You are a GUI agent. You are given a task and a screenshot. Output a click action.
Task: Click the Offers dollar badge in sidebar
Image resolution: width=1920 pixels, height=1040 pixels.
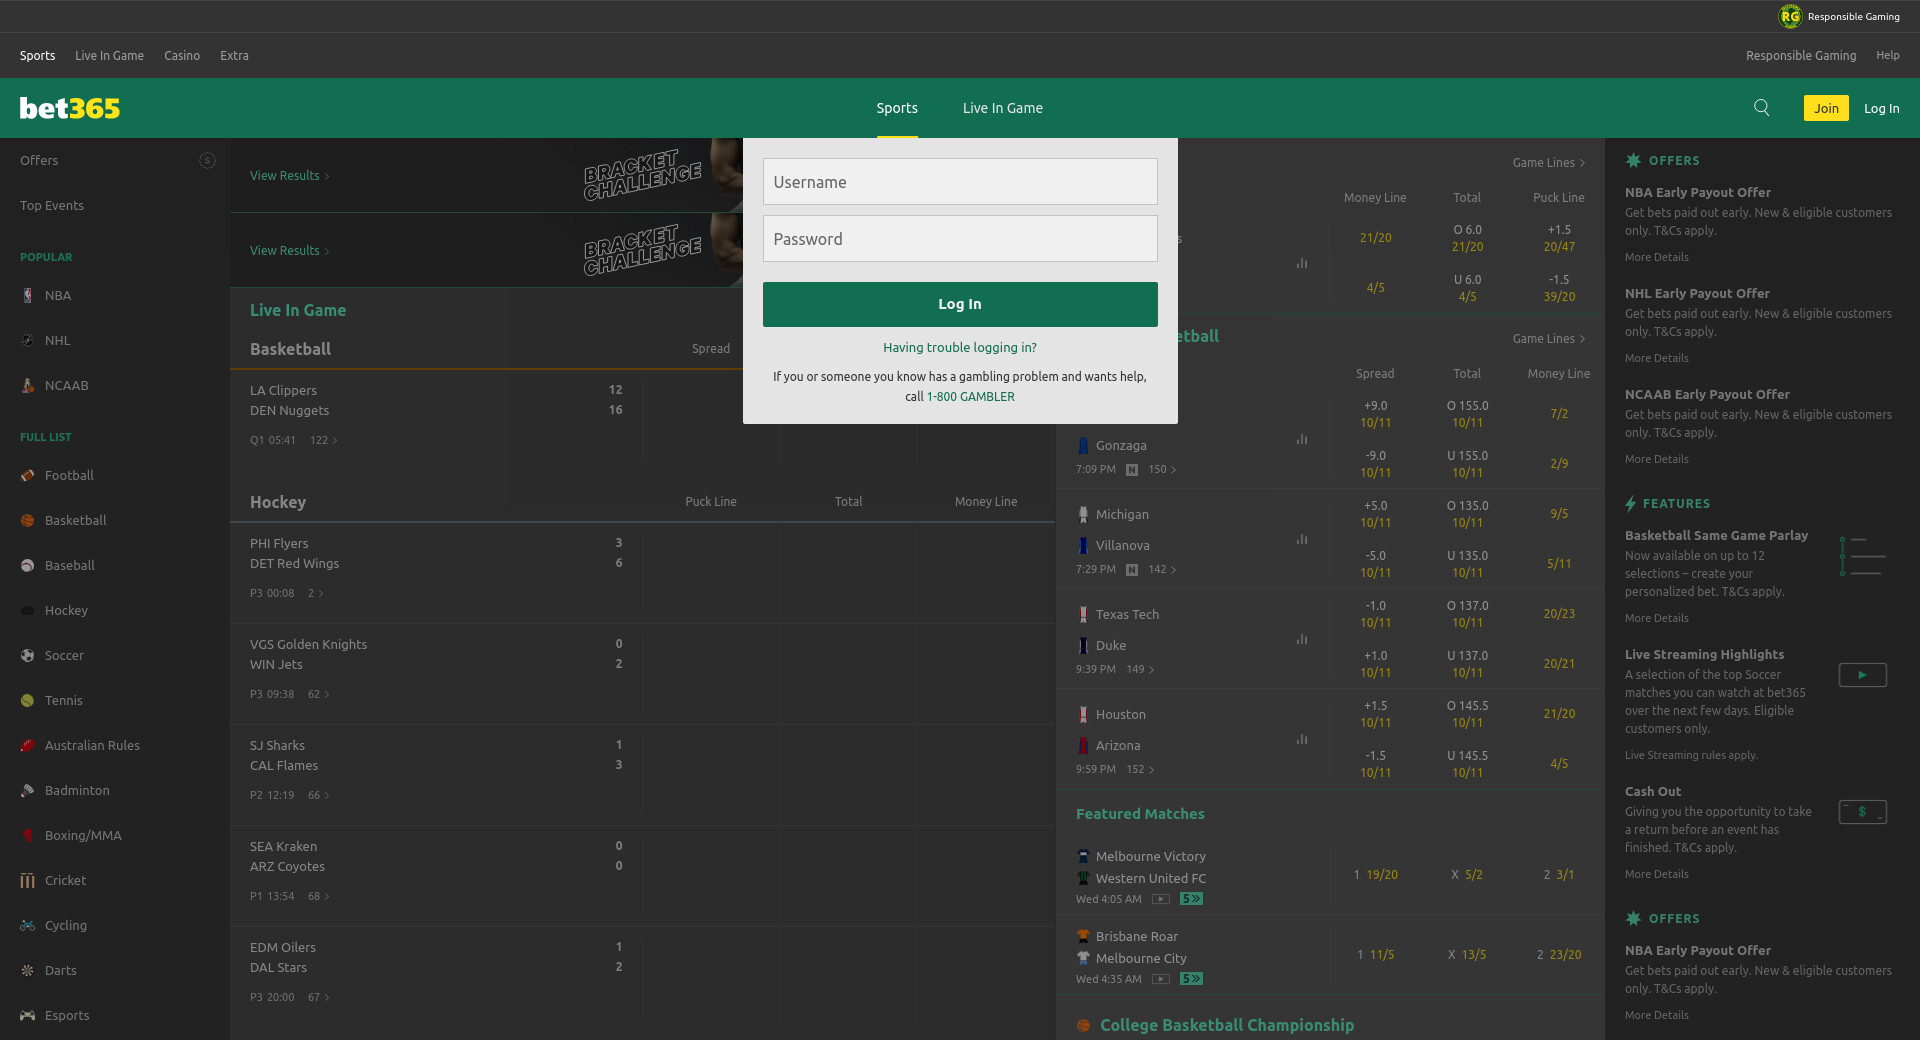tap(207, 160)
